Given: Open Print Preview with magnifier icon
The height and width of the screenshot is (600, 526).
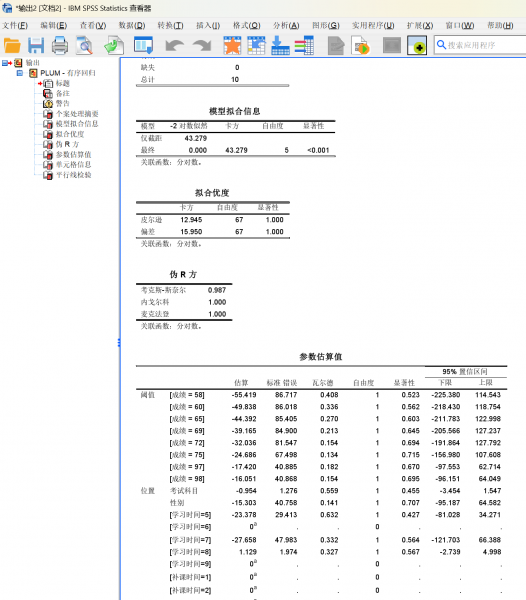Looking at the screenshot, I should pos(84,46).
